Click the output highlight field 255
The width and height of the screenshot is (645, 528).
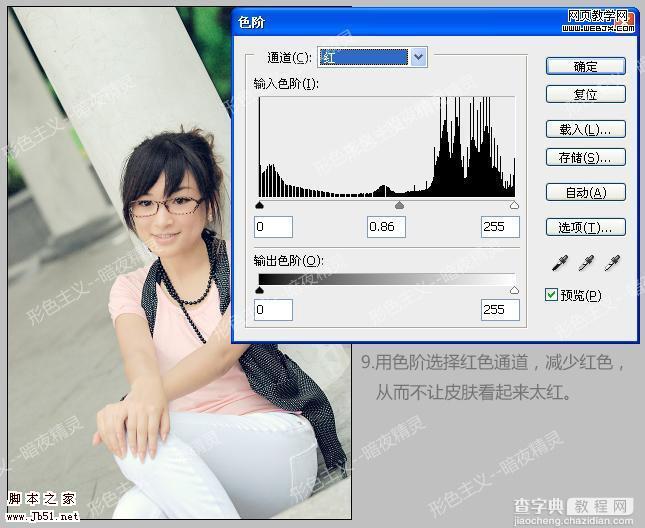[500, 310]
